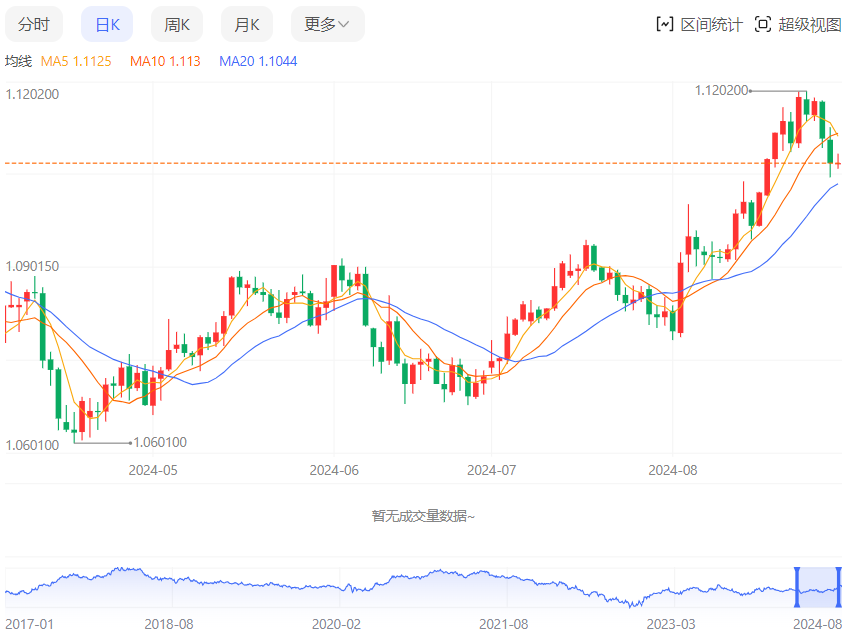This screenshot has height=633, width=854.
Task: Open the 周K weekly chart tab
Action: 177,25
